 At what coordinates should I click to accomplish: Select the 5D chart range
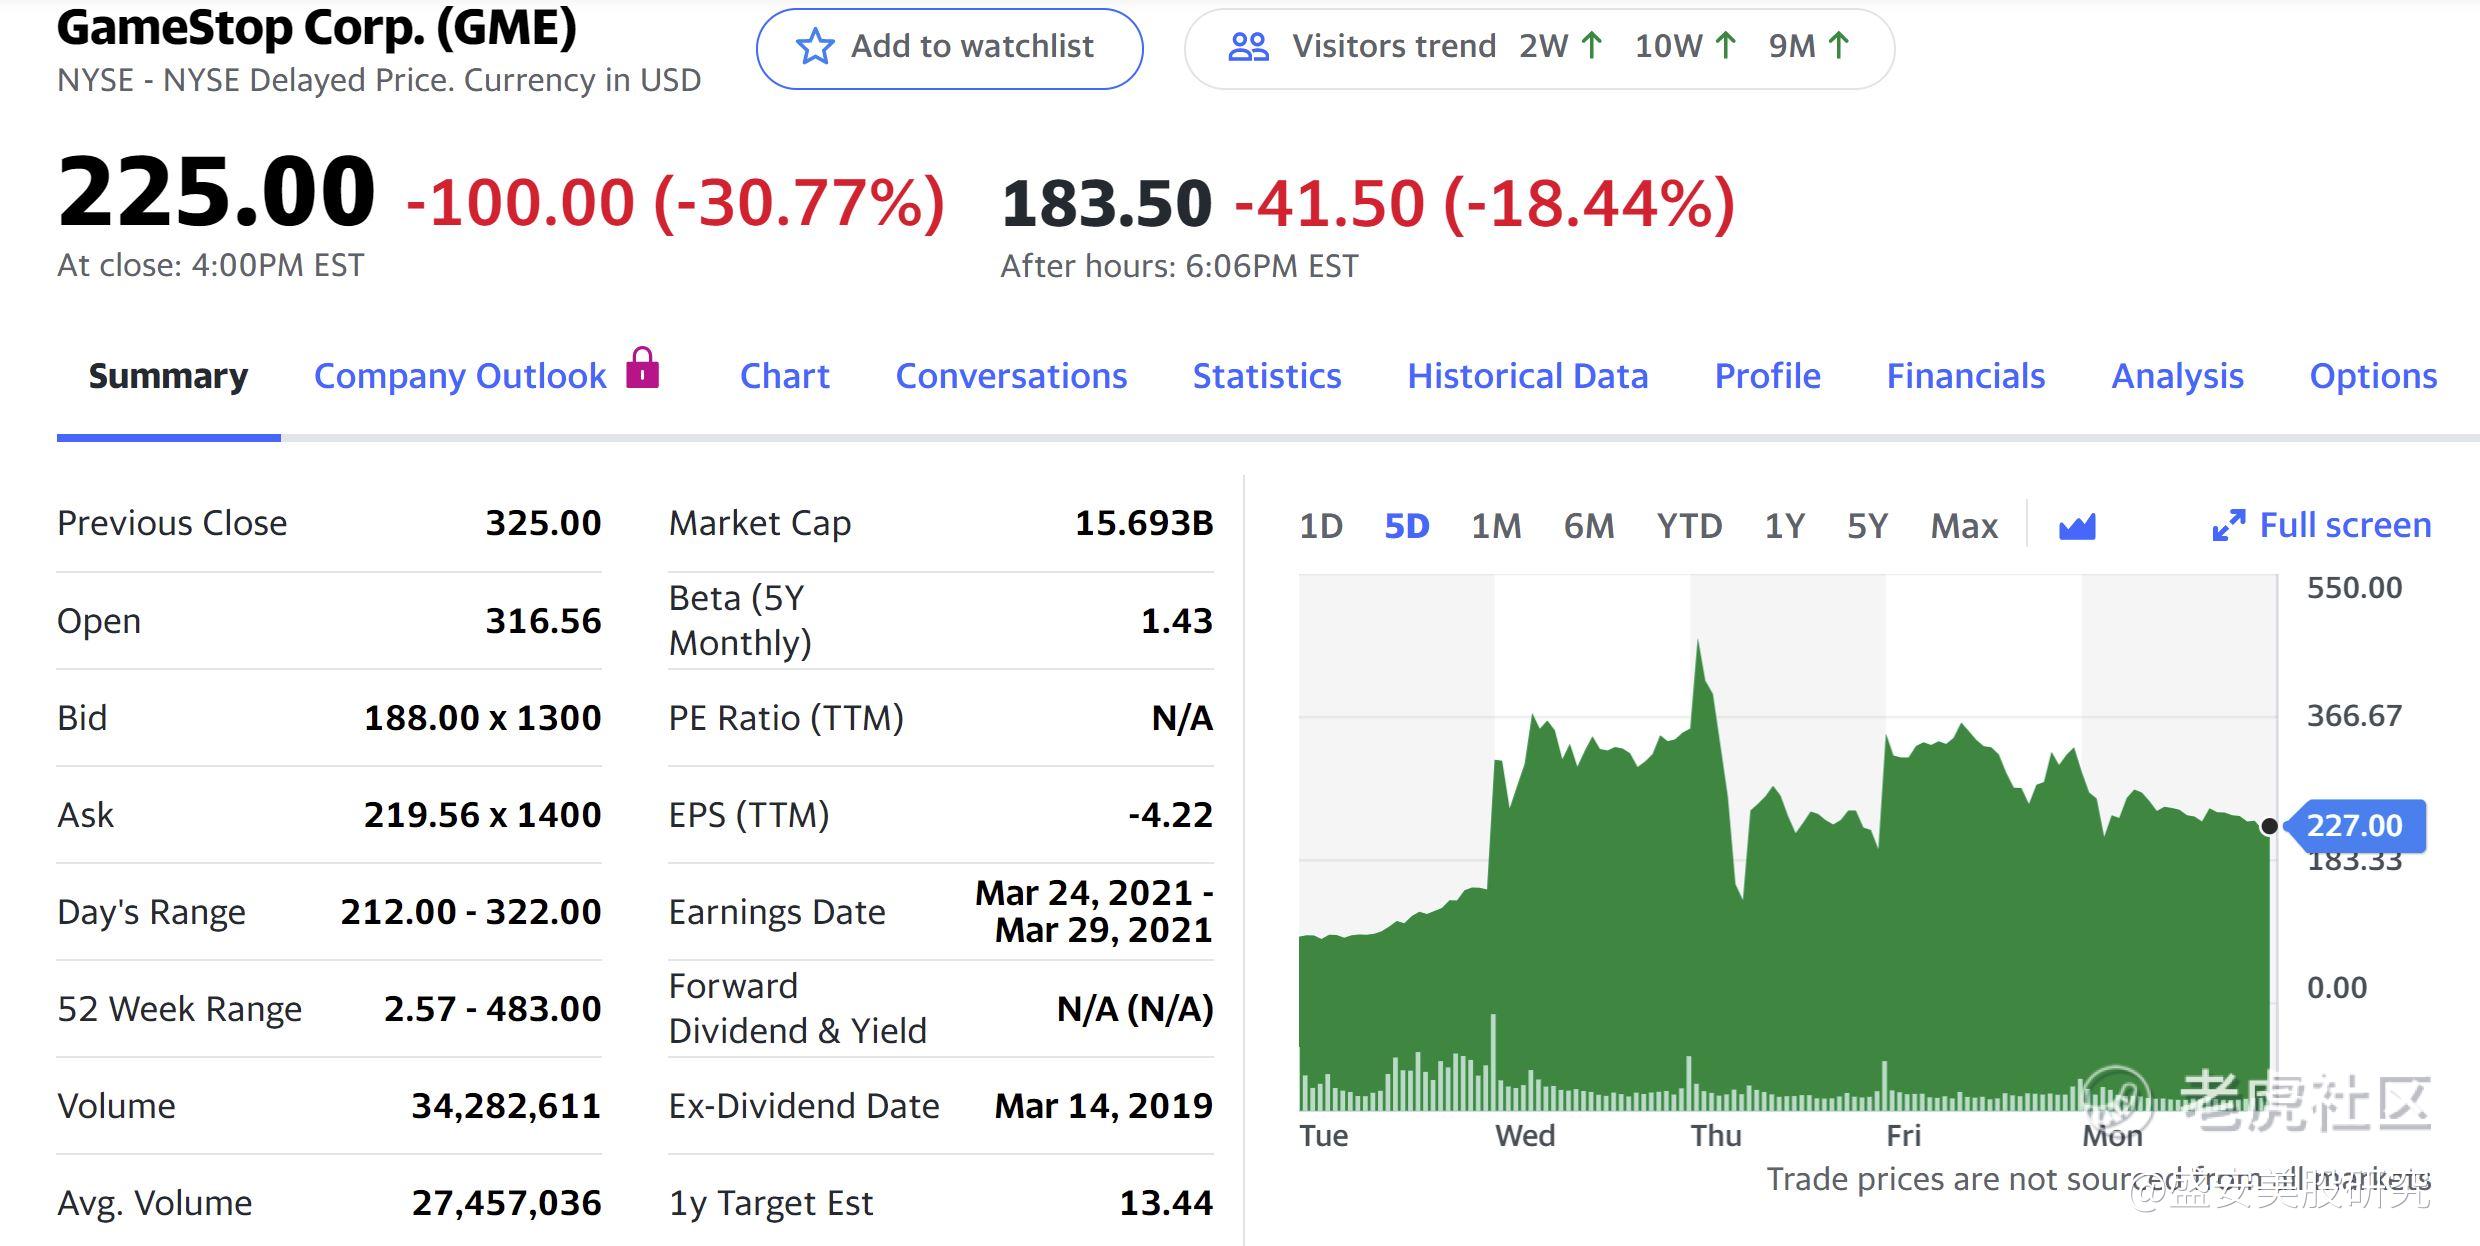(1407, 526)
